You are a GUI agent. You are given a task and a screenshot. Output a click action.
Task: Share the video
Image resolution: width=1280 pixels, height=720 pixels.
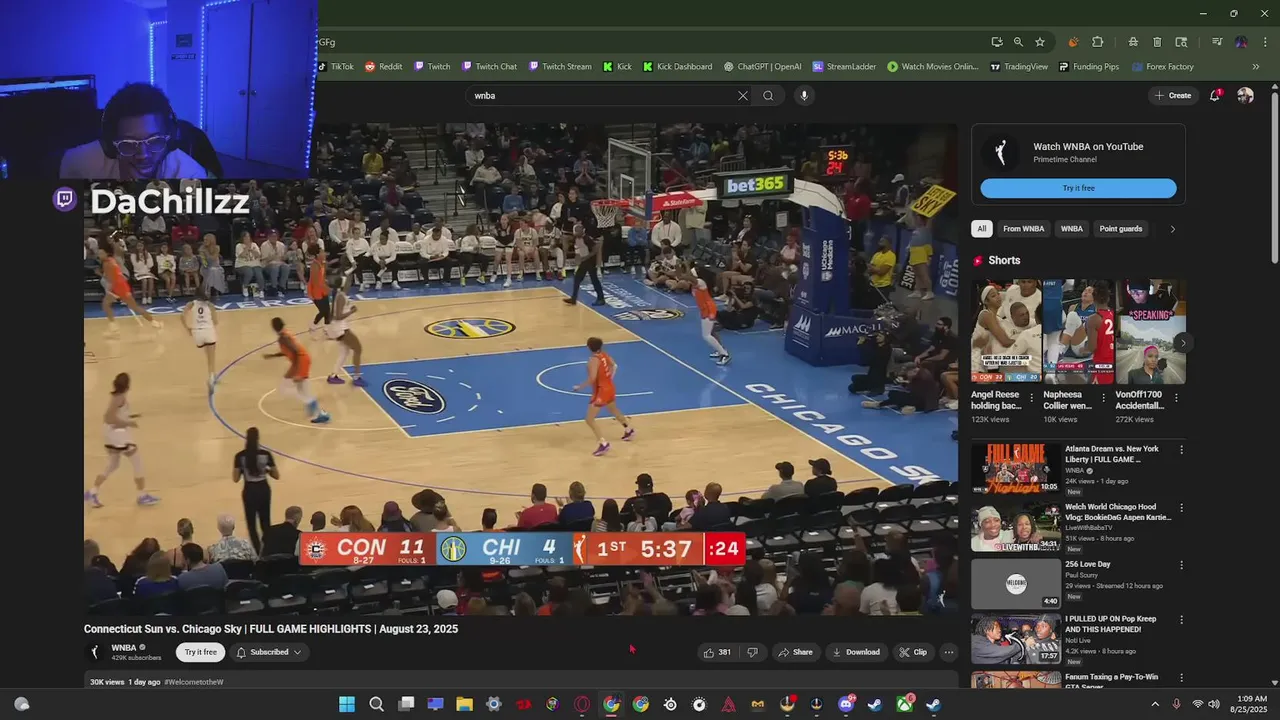(x=795, y=652)
